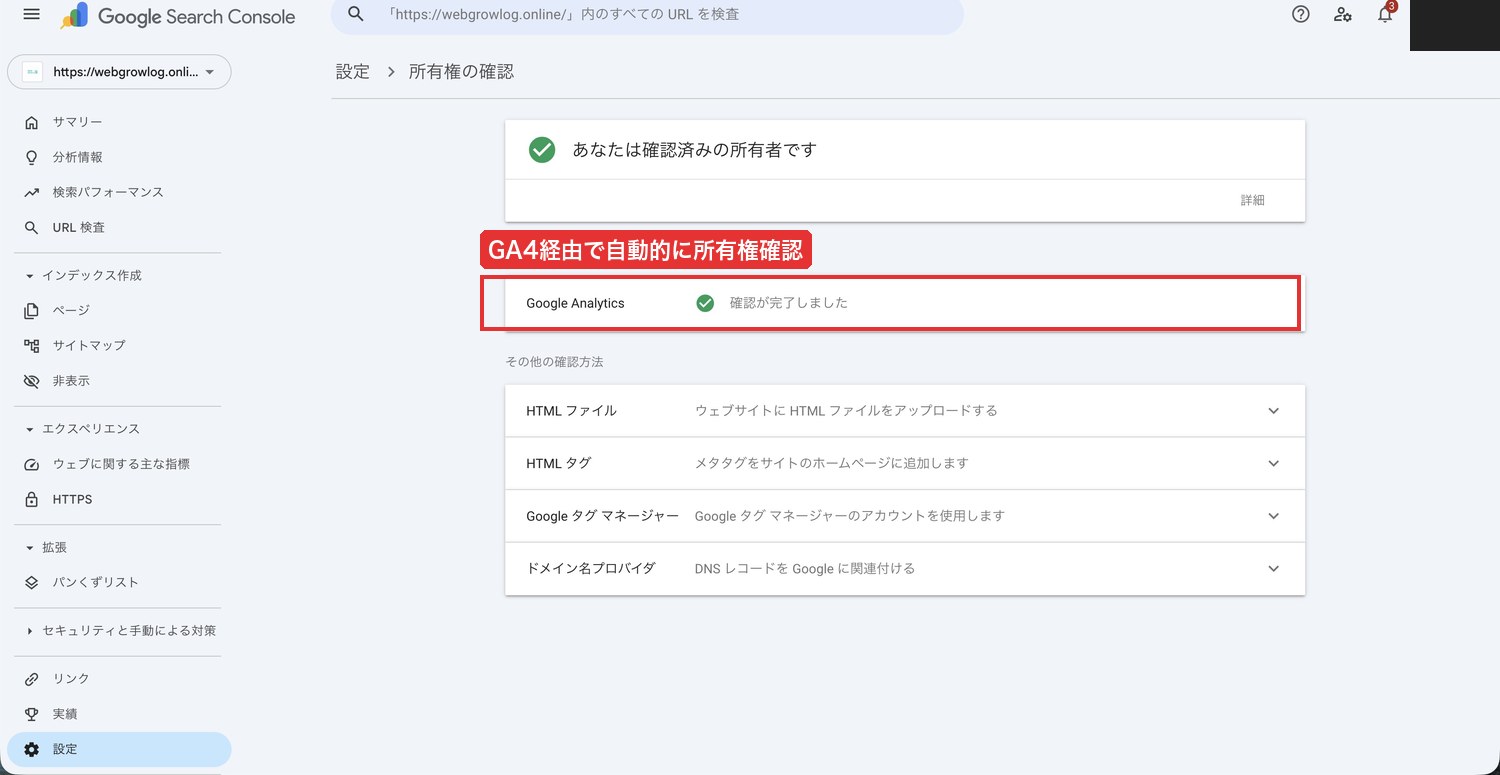This screenshot has height=775, width=1500.
Task: Click the trend arrow icon beside 検索パフォーマンス
Action: 32,192
